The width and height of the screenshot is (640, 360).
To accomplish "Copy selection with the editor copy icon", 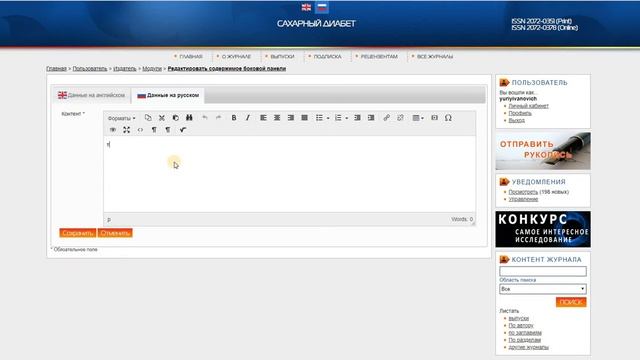I will [x=148, y=118].
